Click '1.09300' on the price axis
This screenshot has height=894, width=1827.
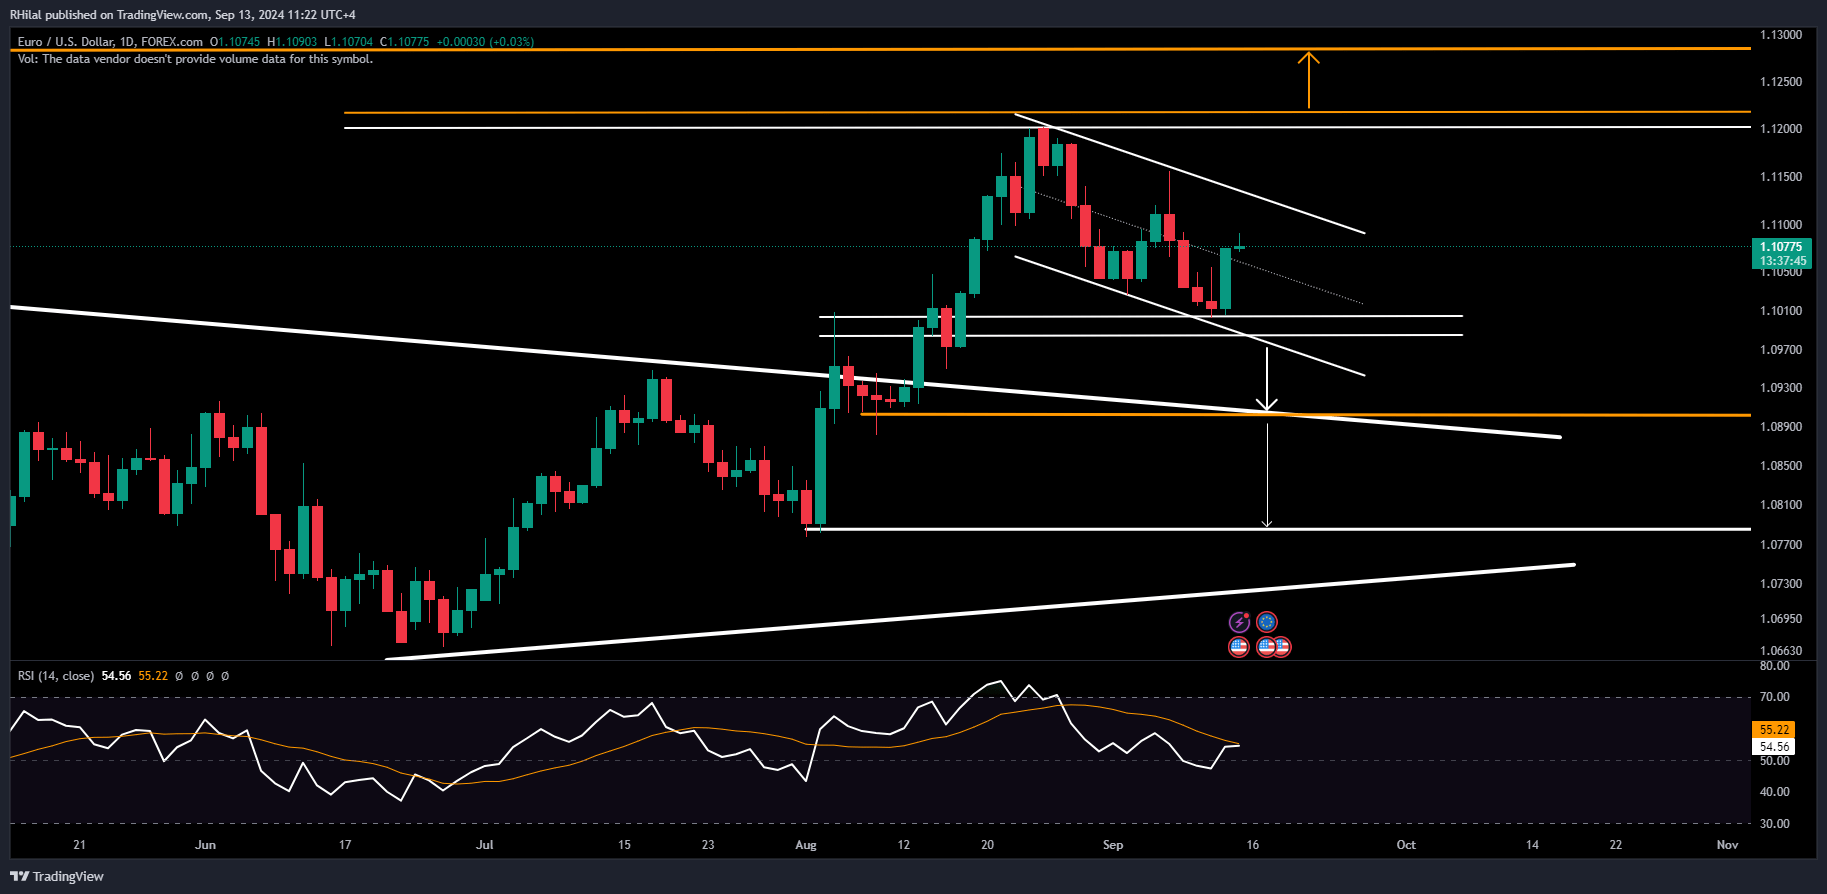pyautogui.click(x=1781, y=388)
